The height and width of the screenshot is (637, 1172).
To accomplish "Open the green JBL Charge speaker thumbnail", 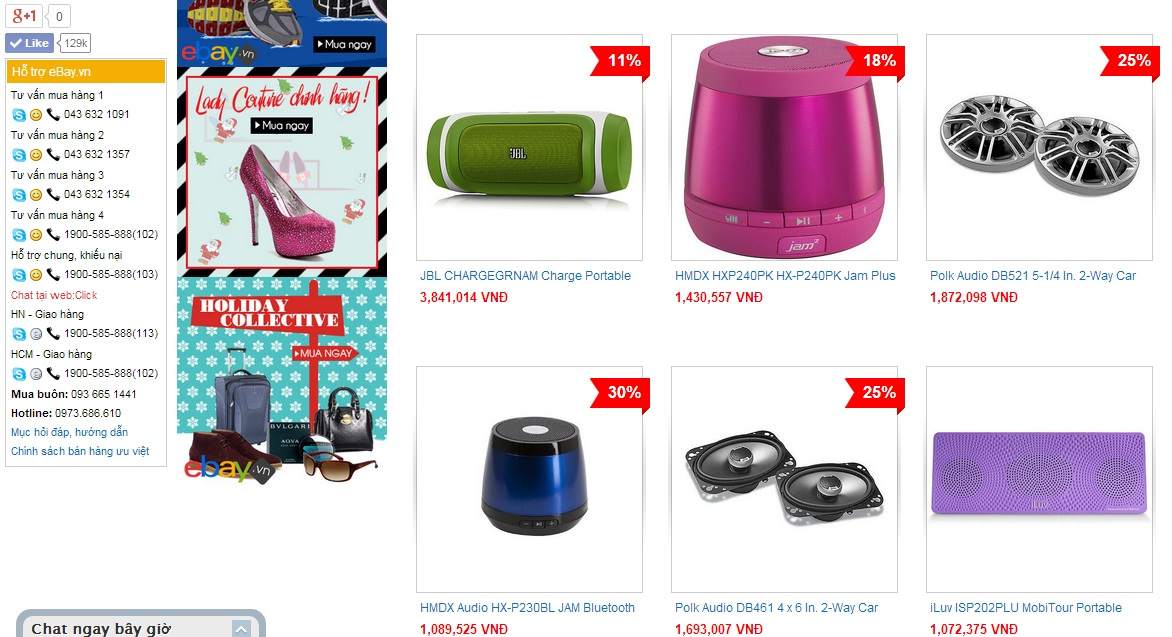I will (x=529, y=147).
